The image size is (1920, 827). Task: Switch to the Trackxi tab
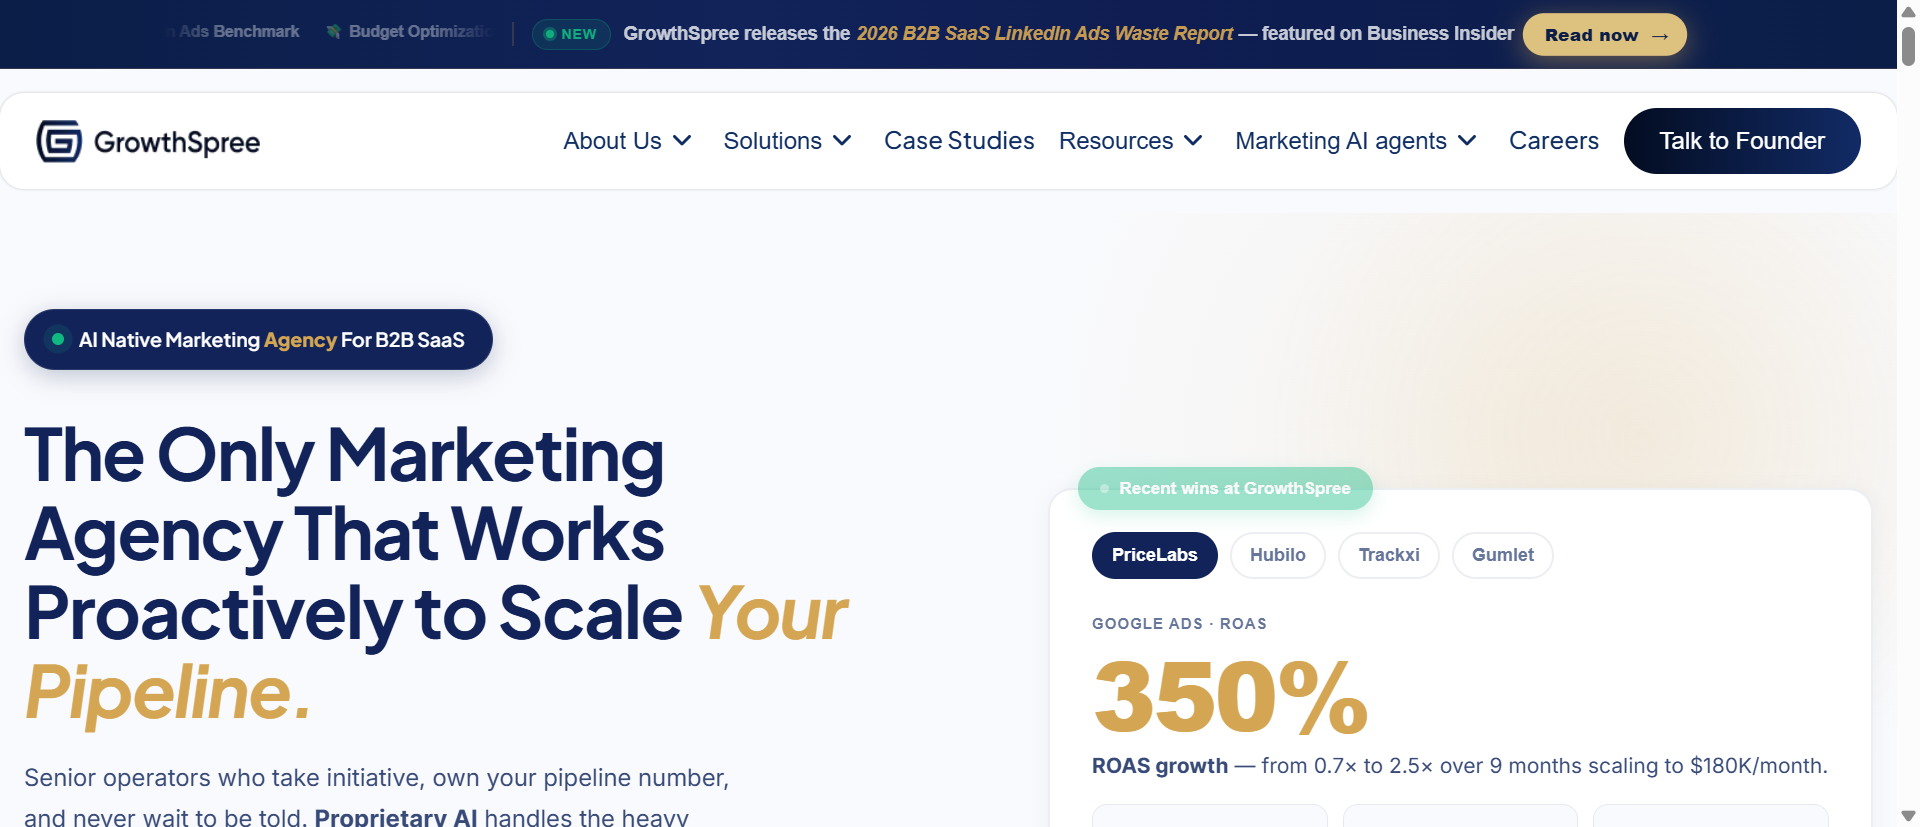[1388, 555]
